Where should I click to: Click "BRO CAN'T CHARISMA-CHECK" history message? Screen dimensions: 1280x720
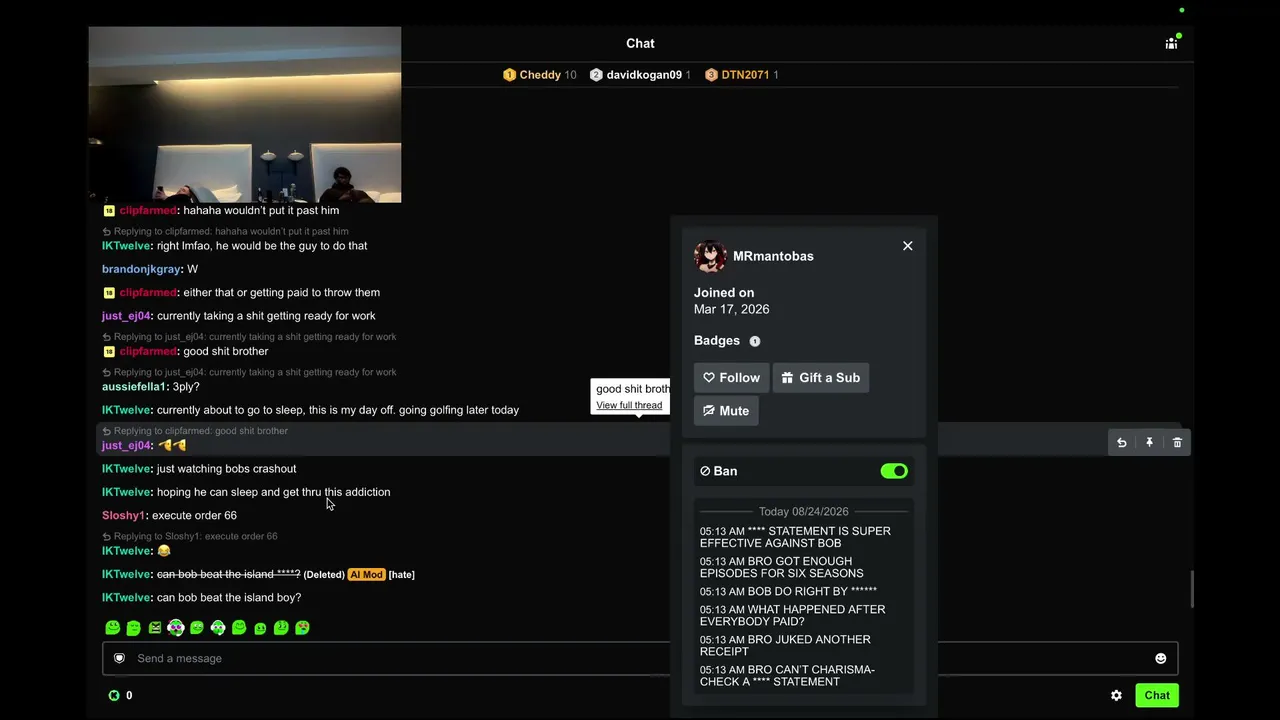point(787,676)
